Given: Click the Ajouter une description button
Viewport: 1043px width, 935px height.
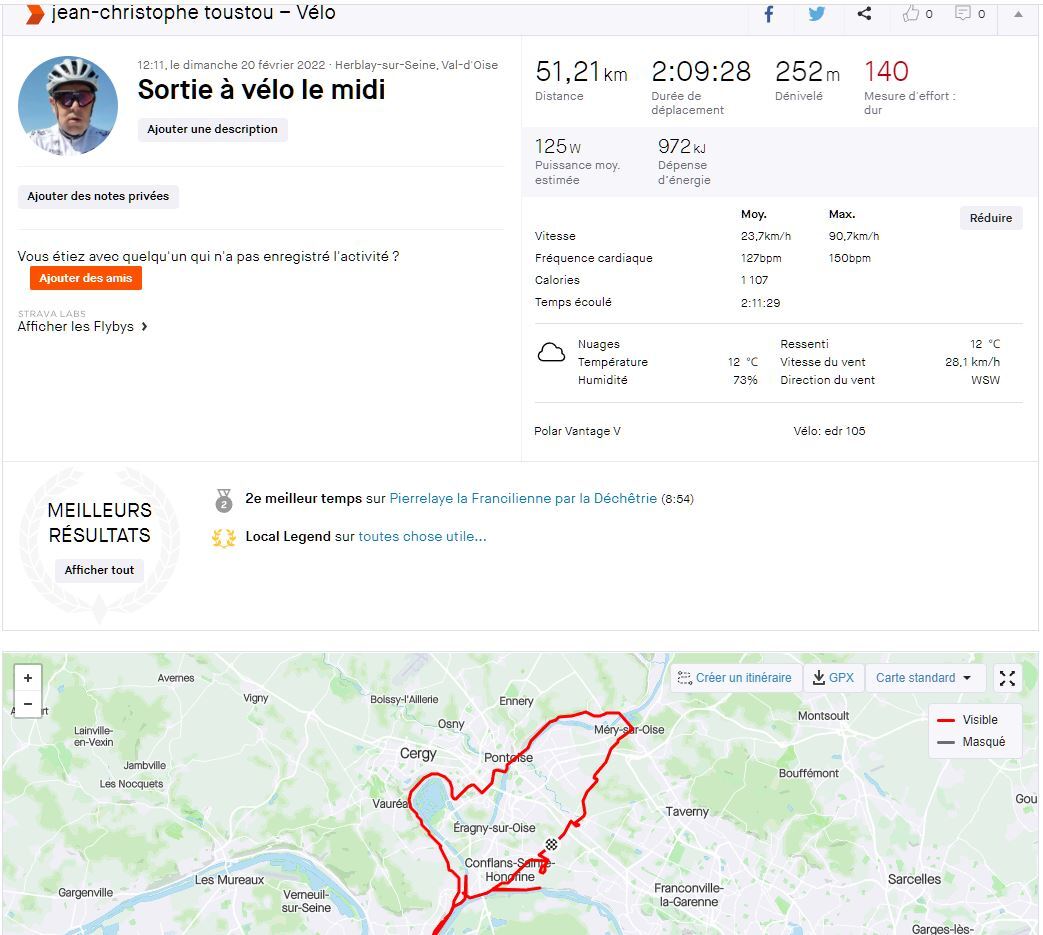Looking at the screenshot, I should 212,130.
